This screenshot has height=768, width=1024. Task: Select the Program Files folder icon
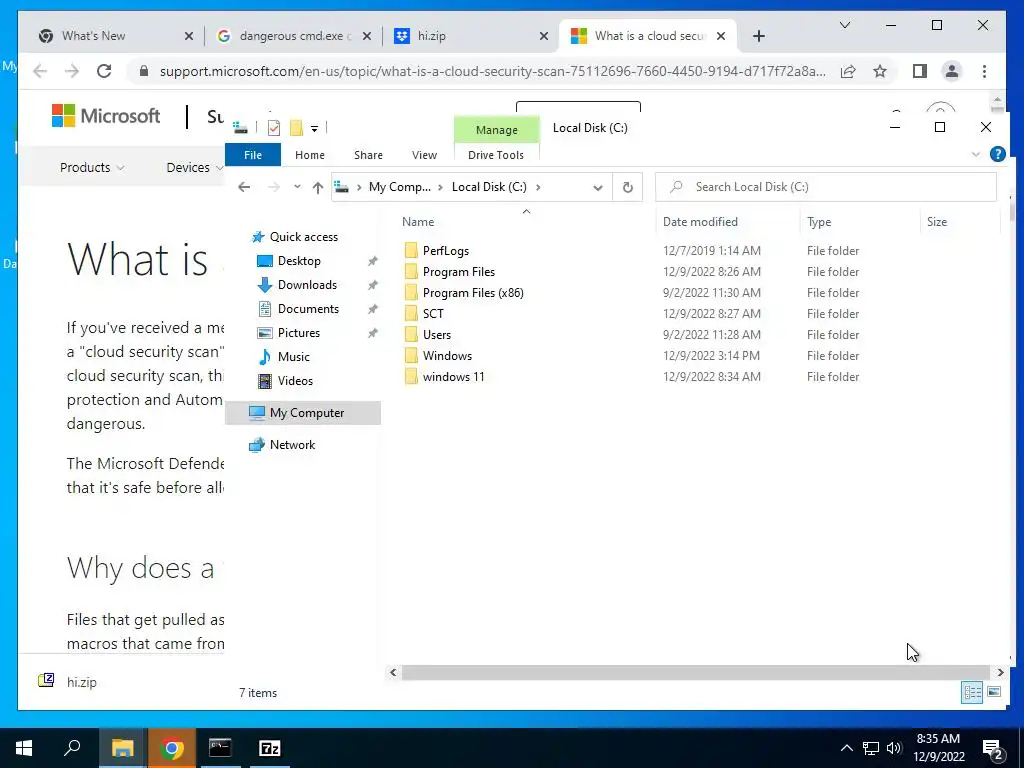[411, 272]
